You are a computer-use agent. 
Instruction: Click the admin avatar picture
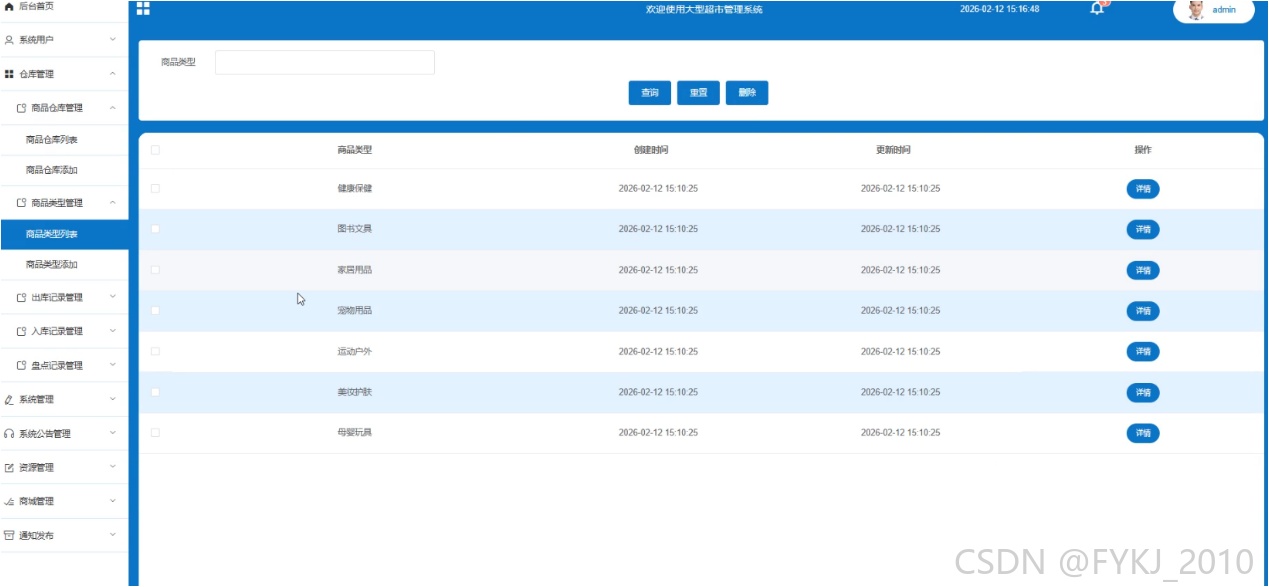tap(1196, 10)
